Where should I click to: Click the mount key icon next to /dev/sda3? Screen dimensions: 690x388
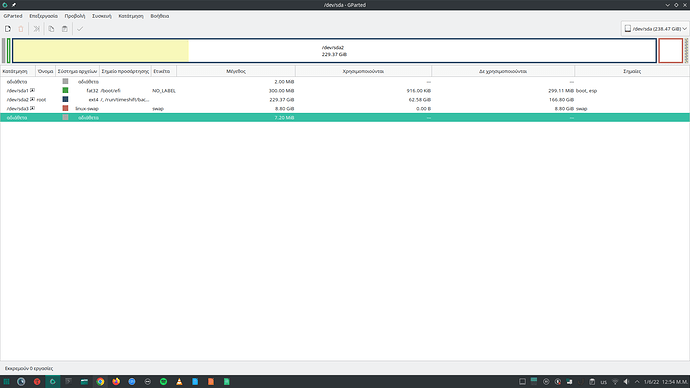click(32, 108)
